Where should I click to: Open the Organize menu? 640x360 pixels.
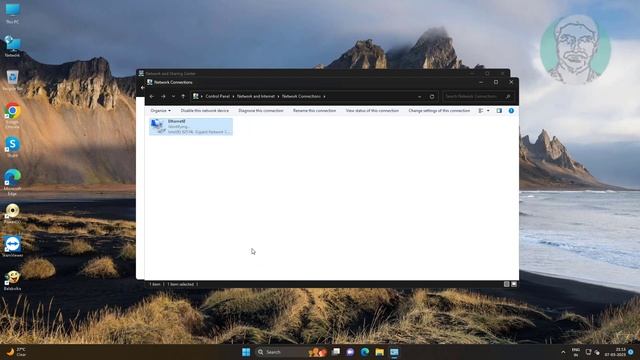[x=160, y=111]
